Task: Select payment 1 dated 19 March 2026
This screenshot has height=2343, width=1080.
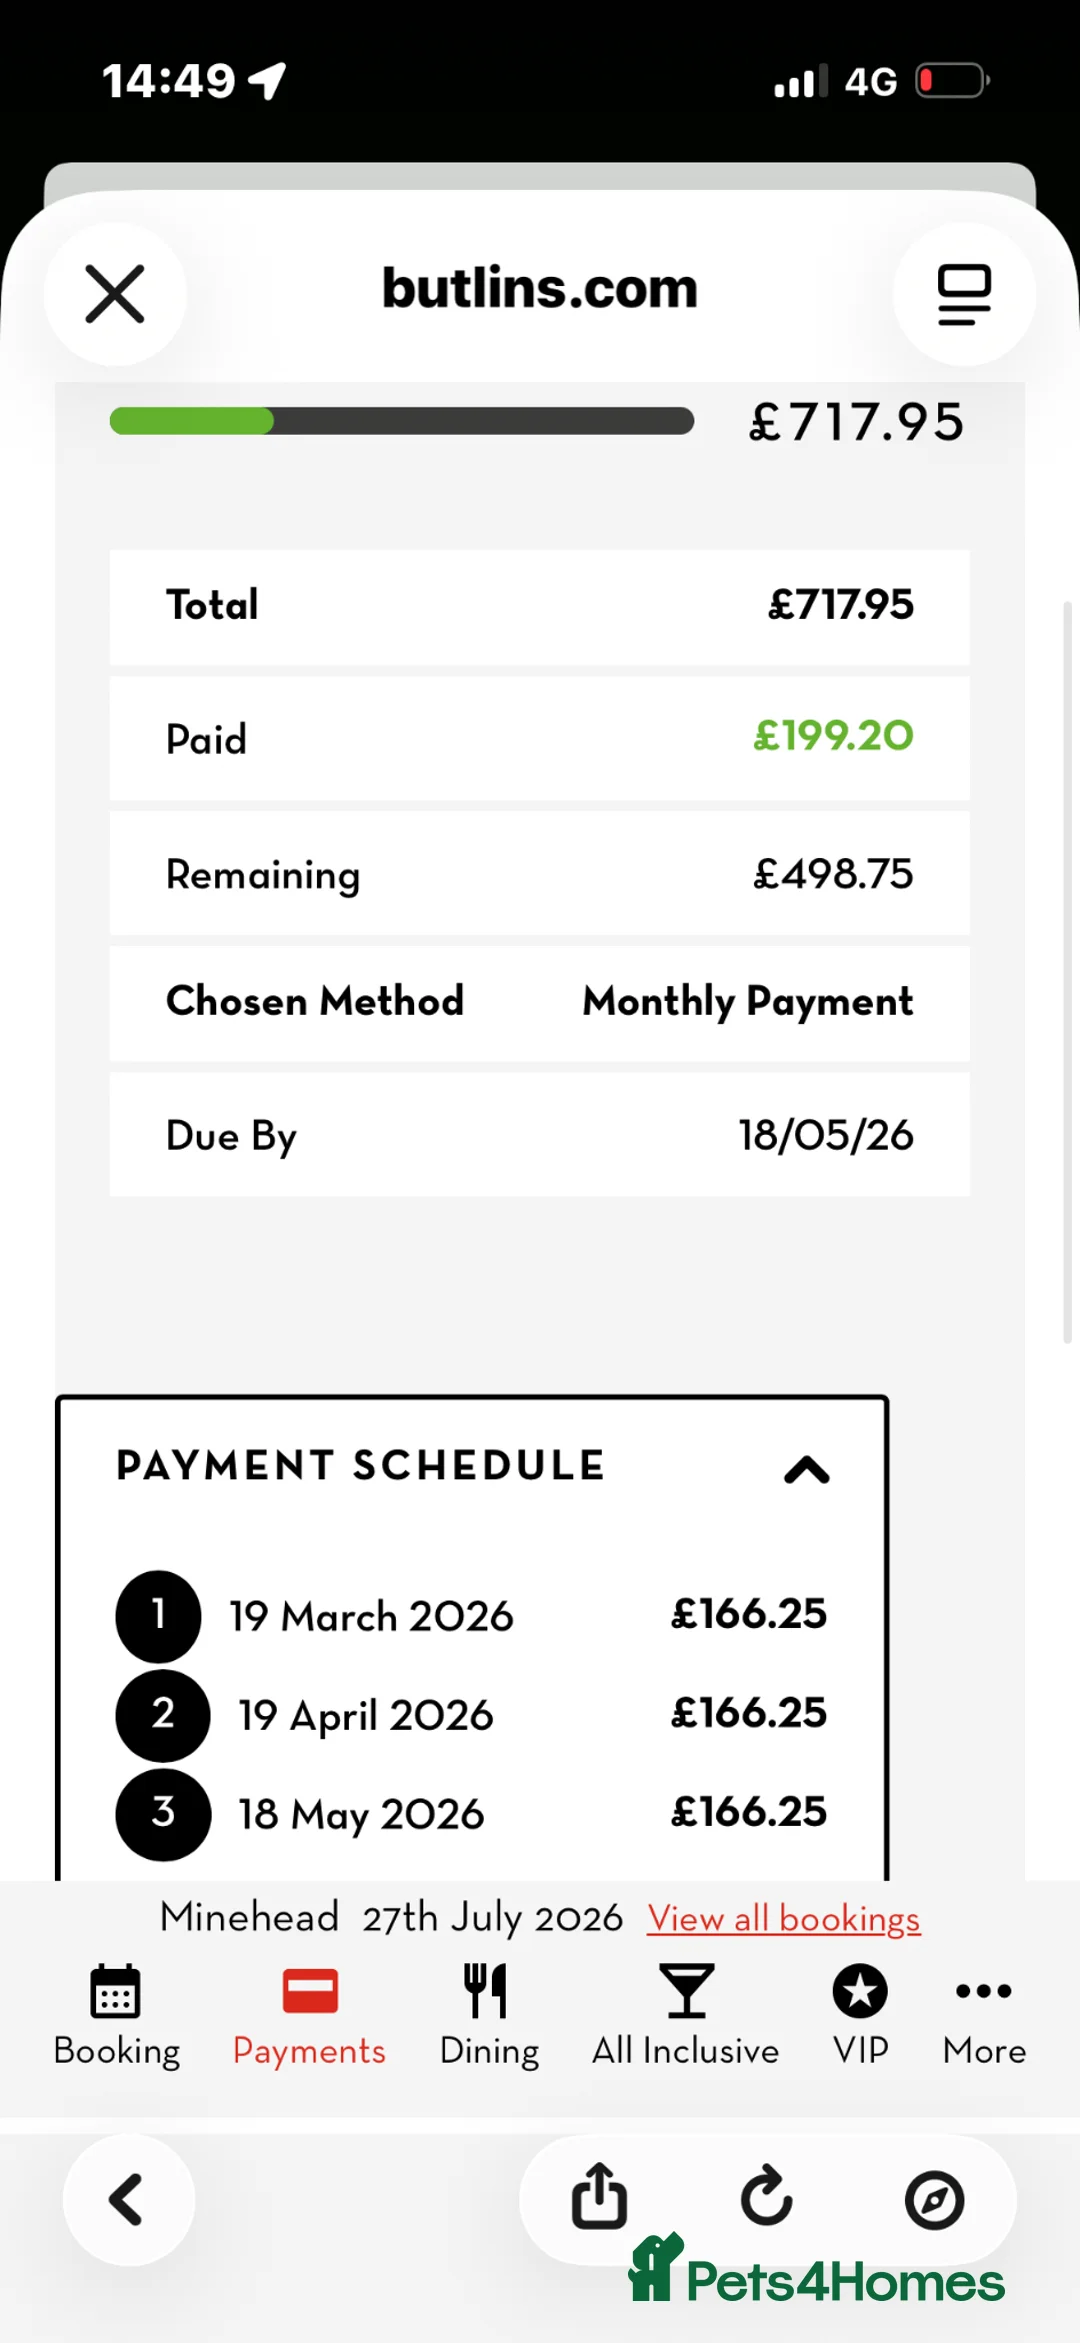Action: click(371, 1616)
